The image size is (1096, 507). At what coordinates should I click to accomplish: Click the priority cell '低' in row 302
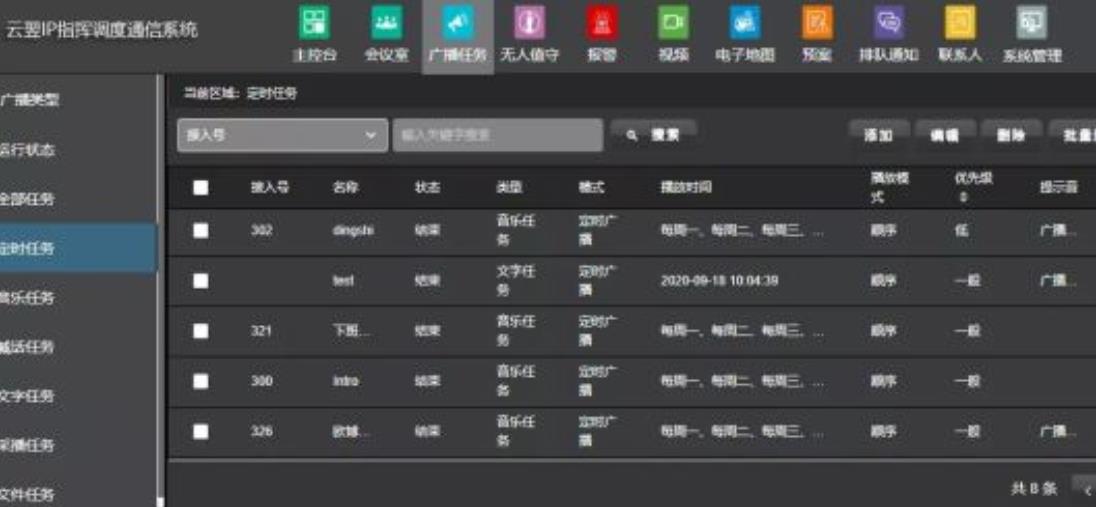(x=962, y=231)
